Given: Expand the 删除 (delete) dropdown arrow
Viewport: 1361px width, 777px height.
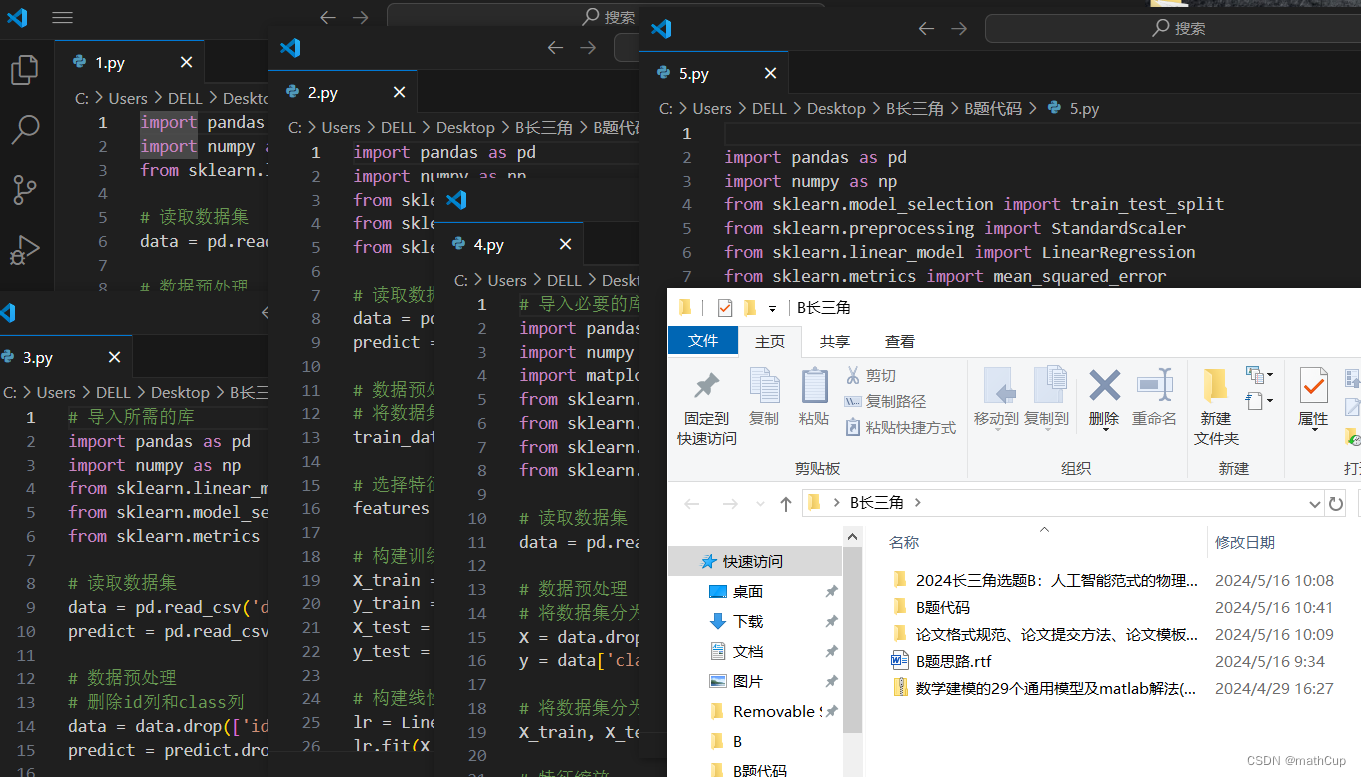Looking at the screenshot, I should 1104,428.
